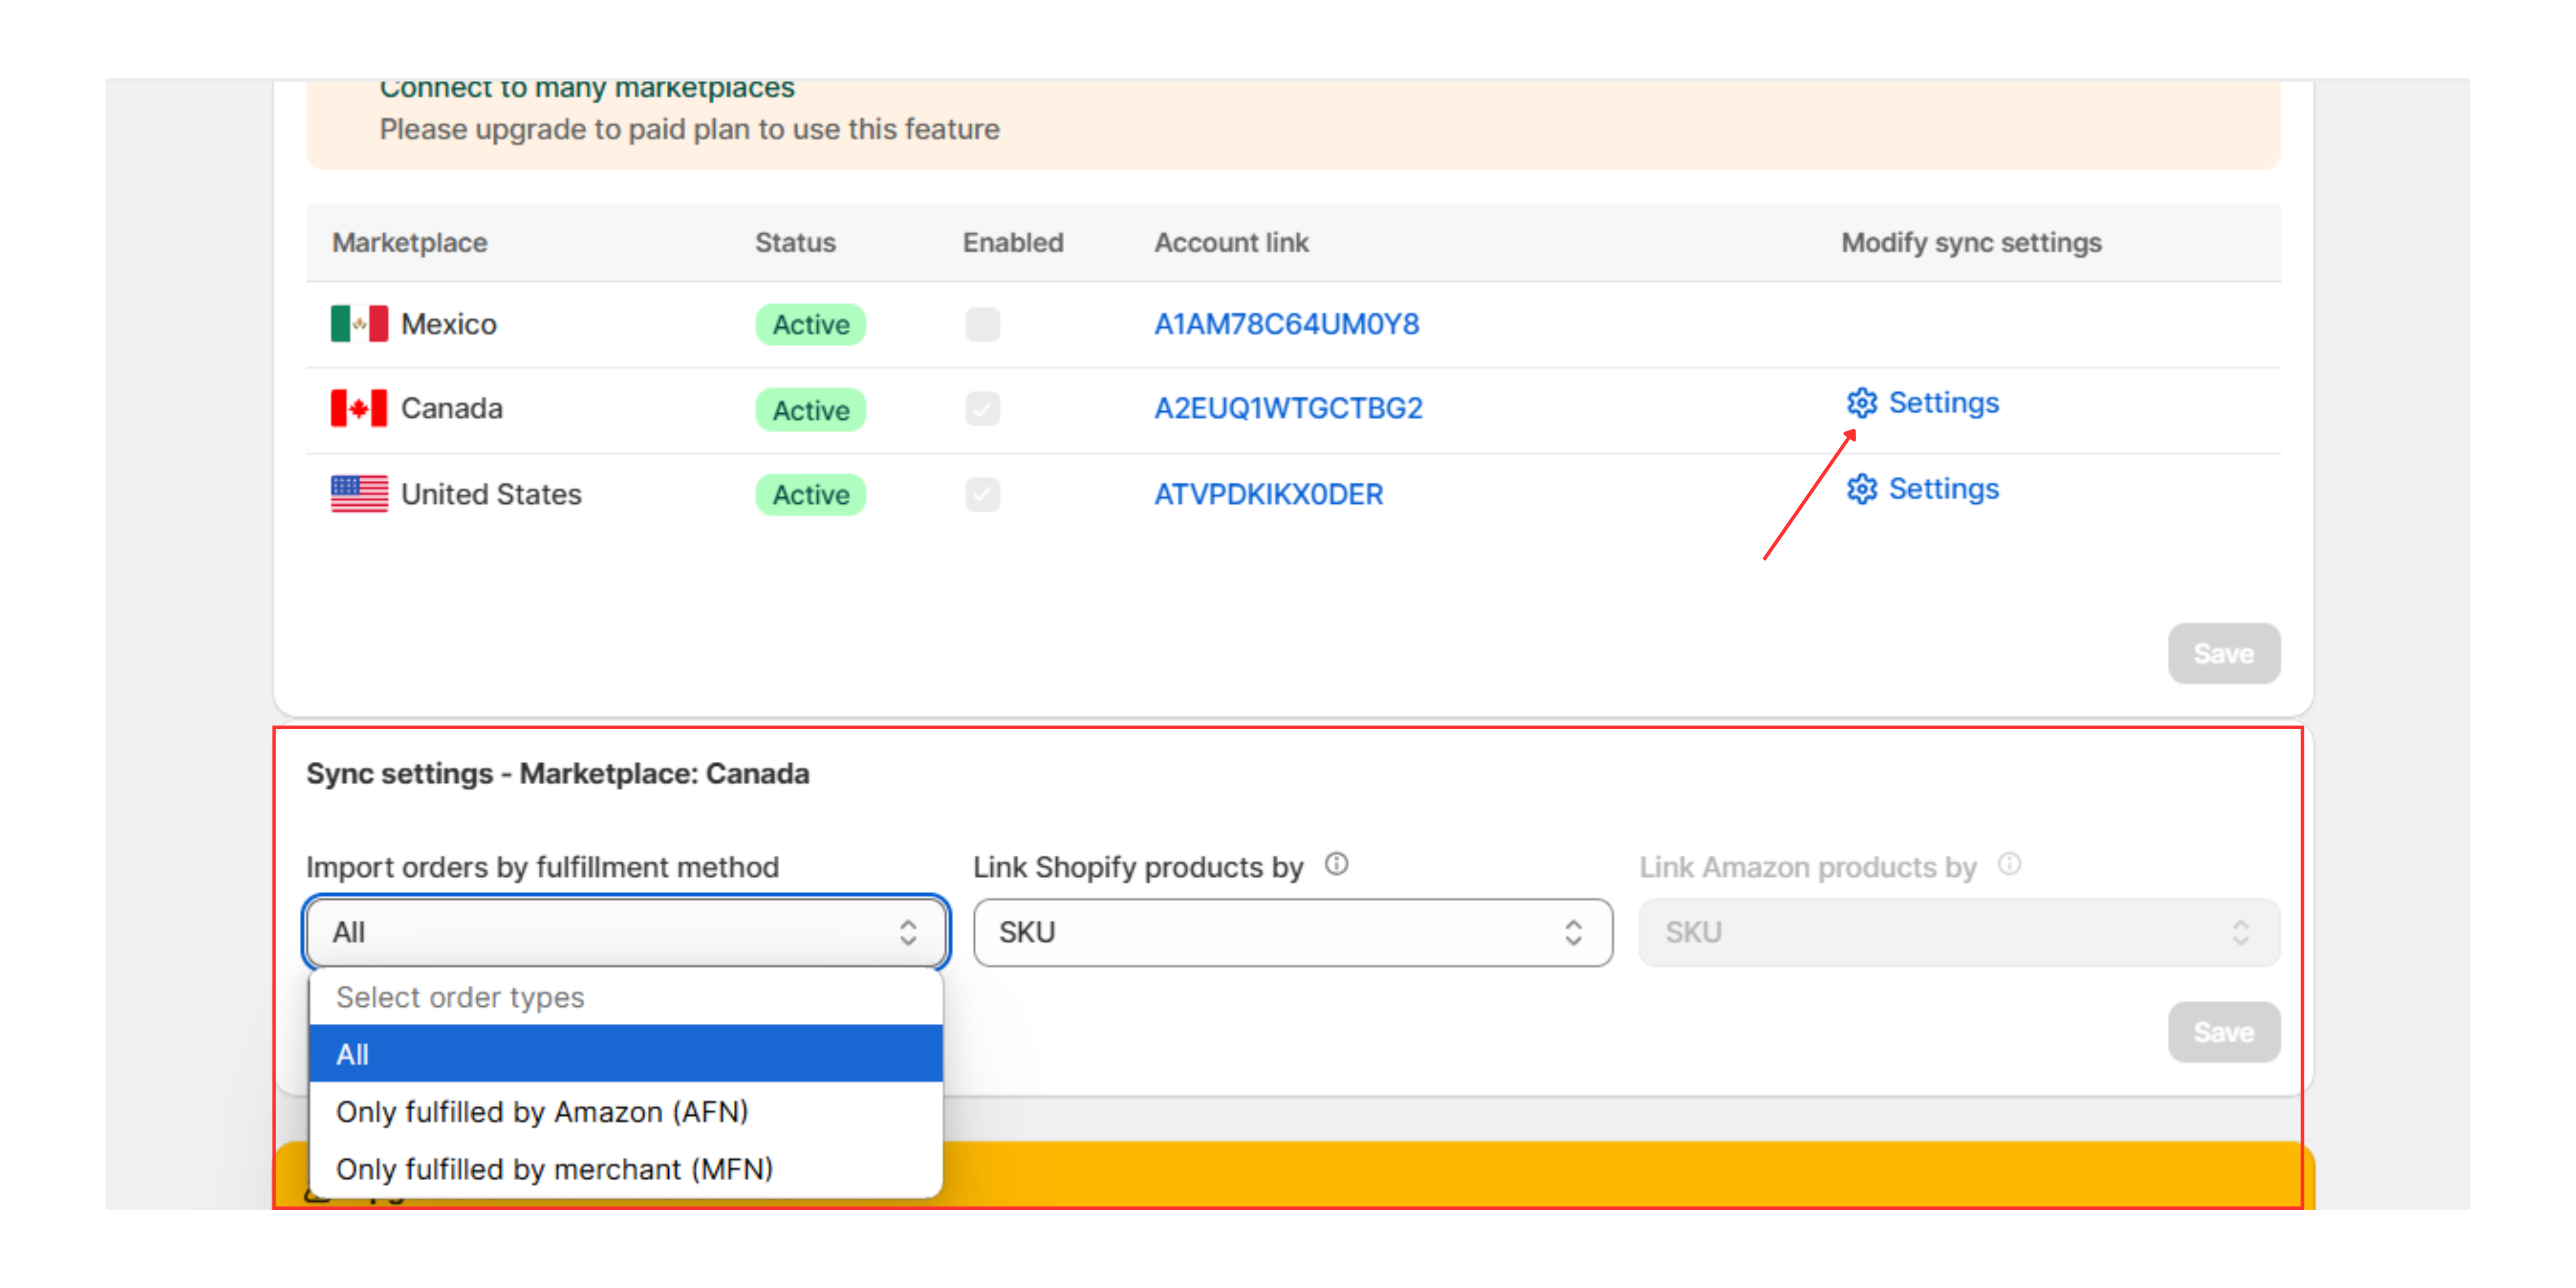This screenshot has width=2576, height=1288.
Task: Open Canada account link A2EUQ1WTGCTBG2
Action: click(x=1288, y=408)
